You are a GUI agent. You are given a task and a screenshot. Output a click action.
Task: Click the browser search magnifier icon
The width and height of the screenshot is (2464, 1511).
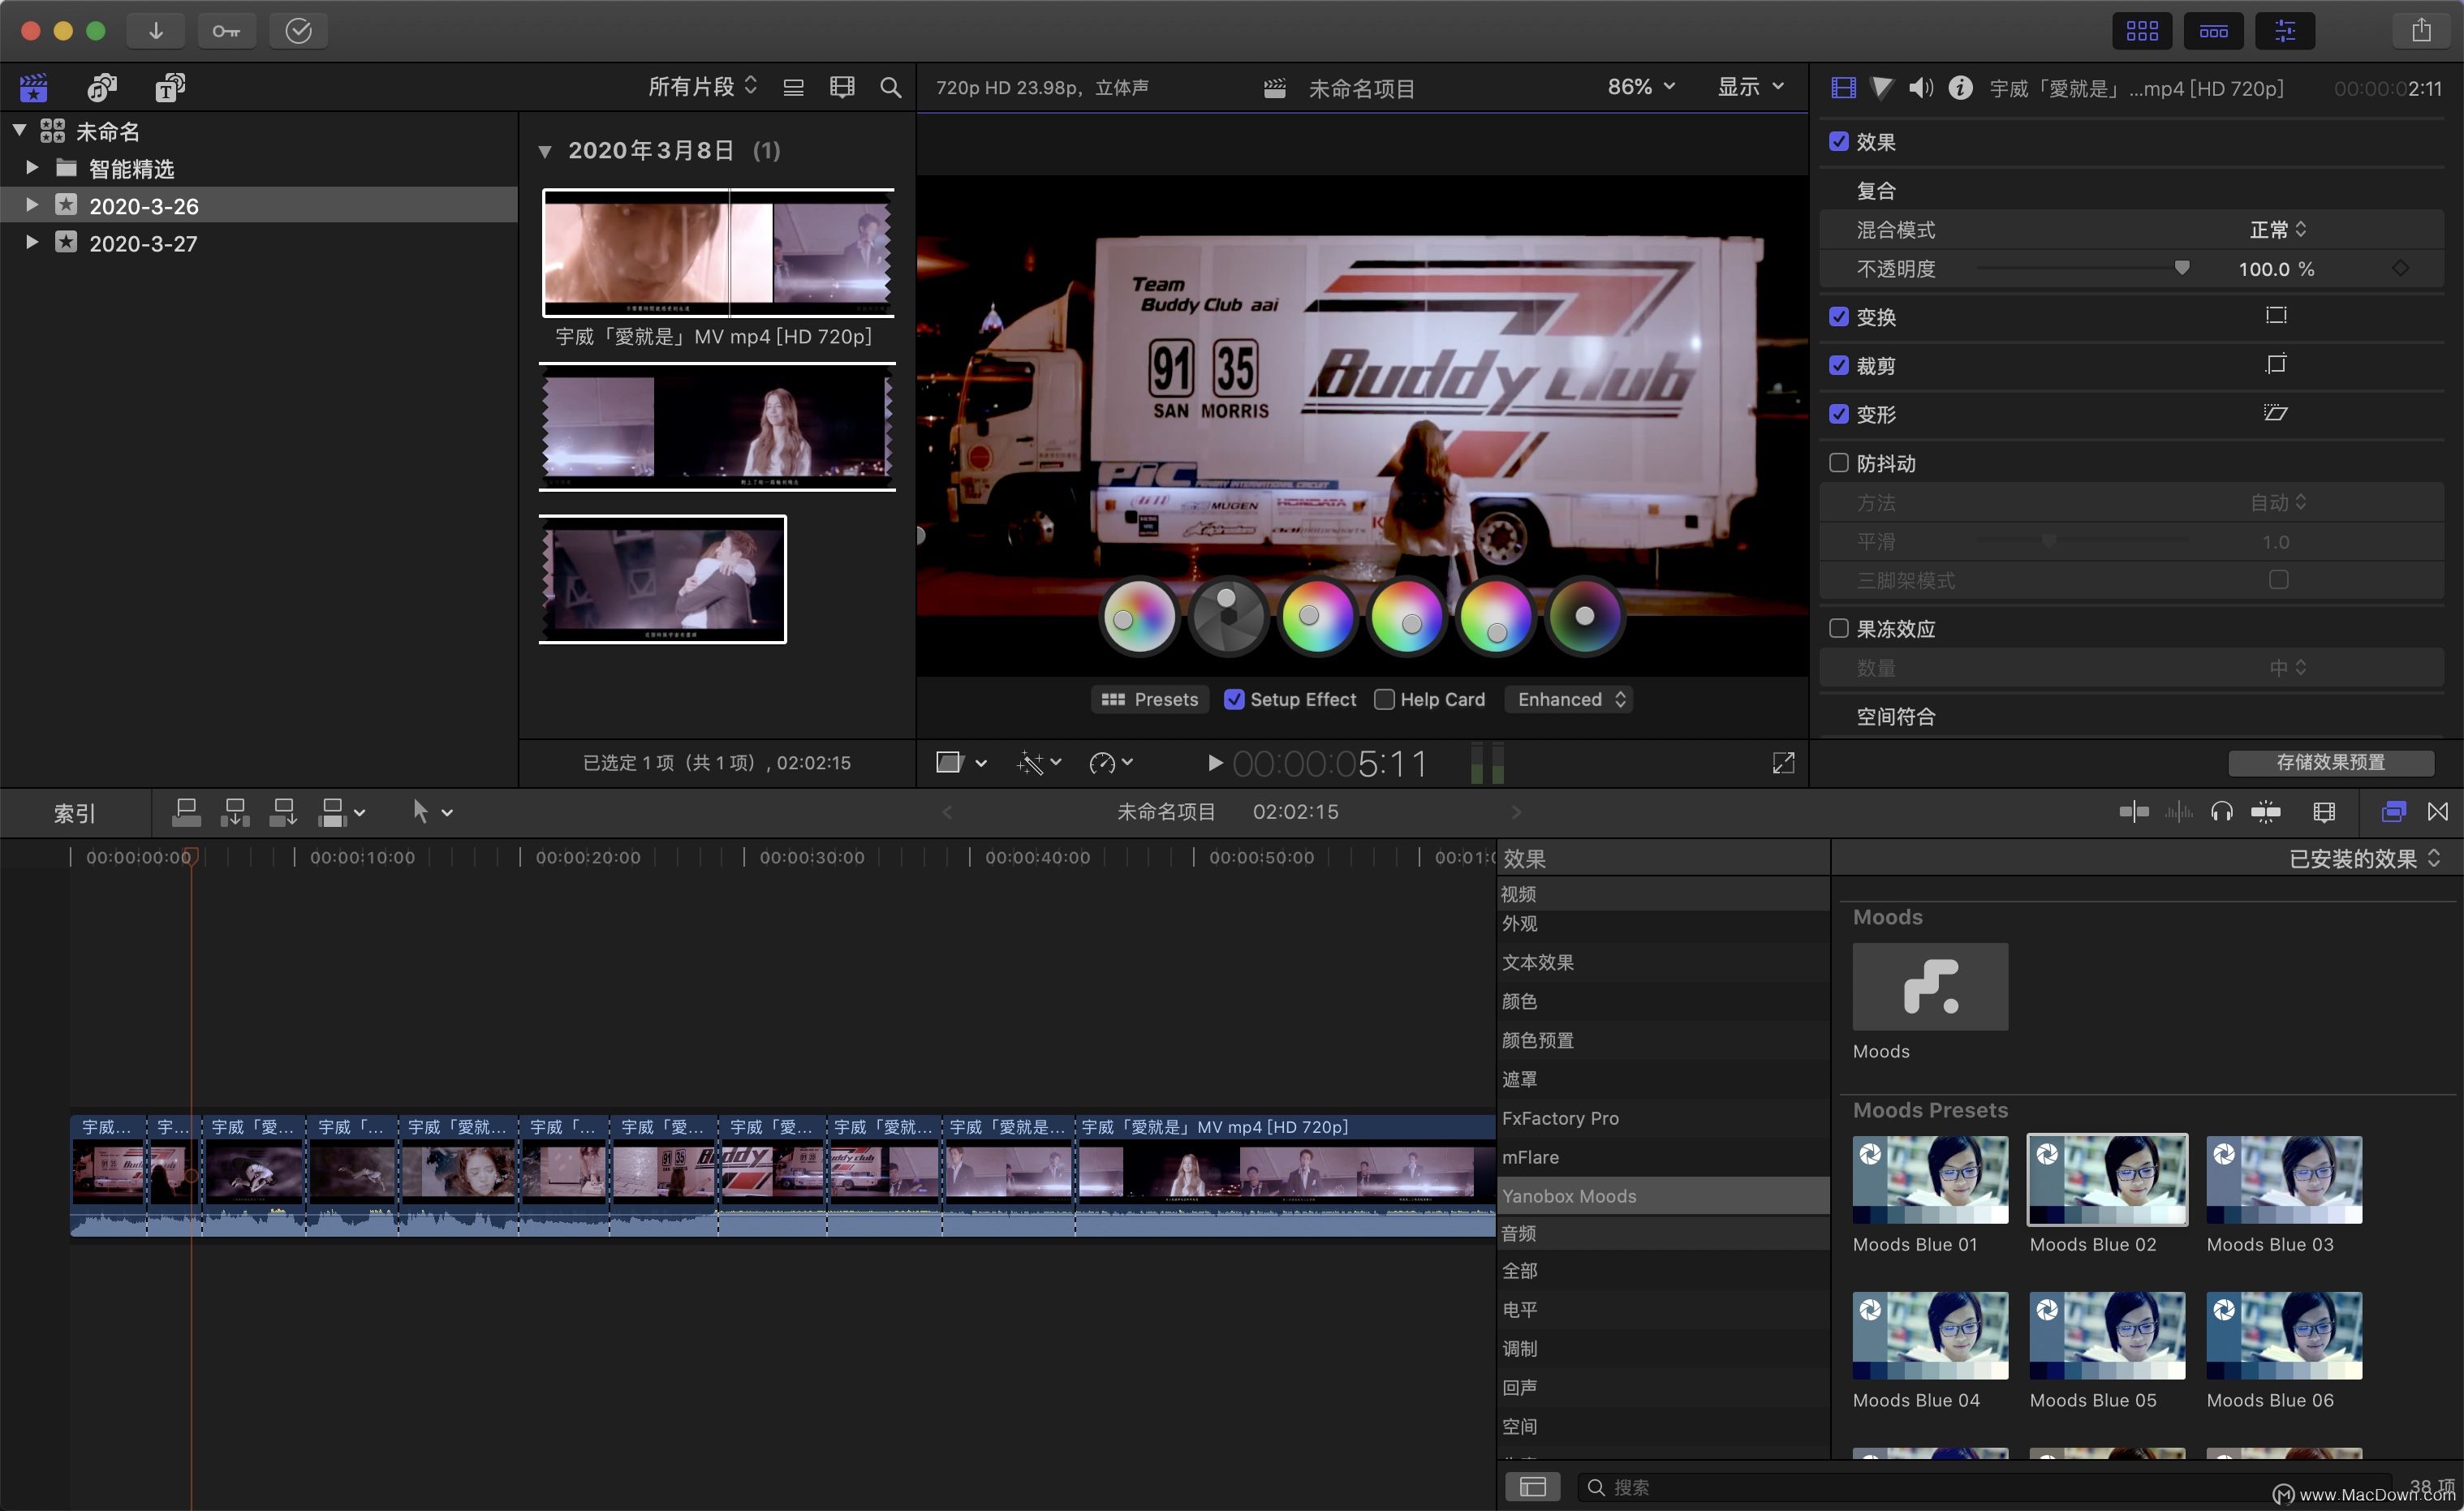point(890,88)
